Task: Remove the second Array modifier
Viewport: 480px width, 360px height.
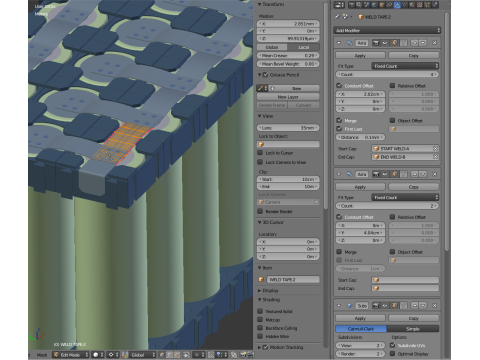Action: pos(434,174)
